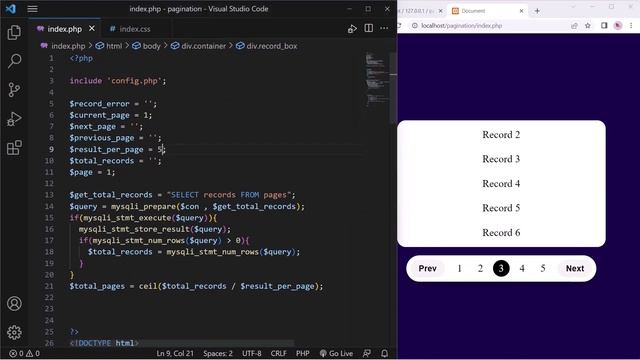The image size is (640, 360).
Task: Change encoding via UTF-8 status item
Action: tap(251, 353)
